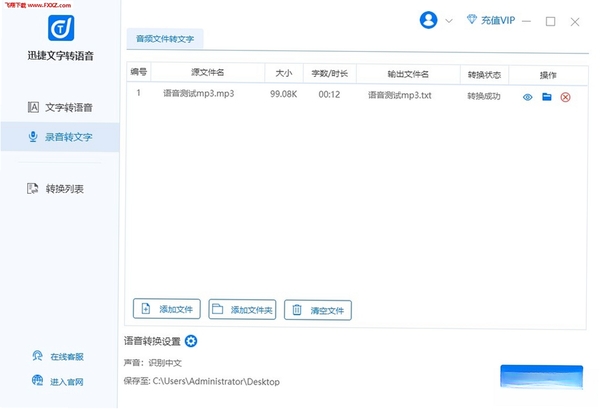
Task: Delete the 语音测试mp3.mp3 row
Action: [565, 97]
